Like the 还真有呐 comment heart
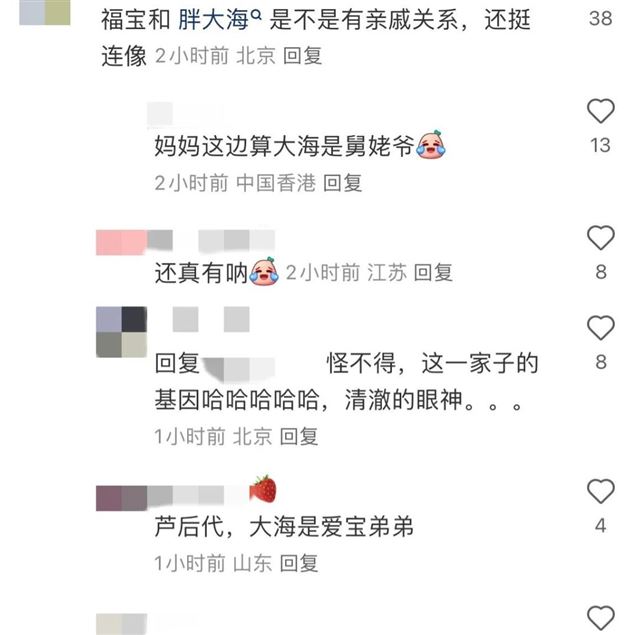Screen dimensions: 640x635 click(600, 238)
